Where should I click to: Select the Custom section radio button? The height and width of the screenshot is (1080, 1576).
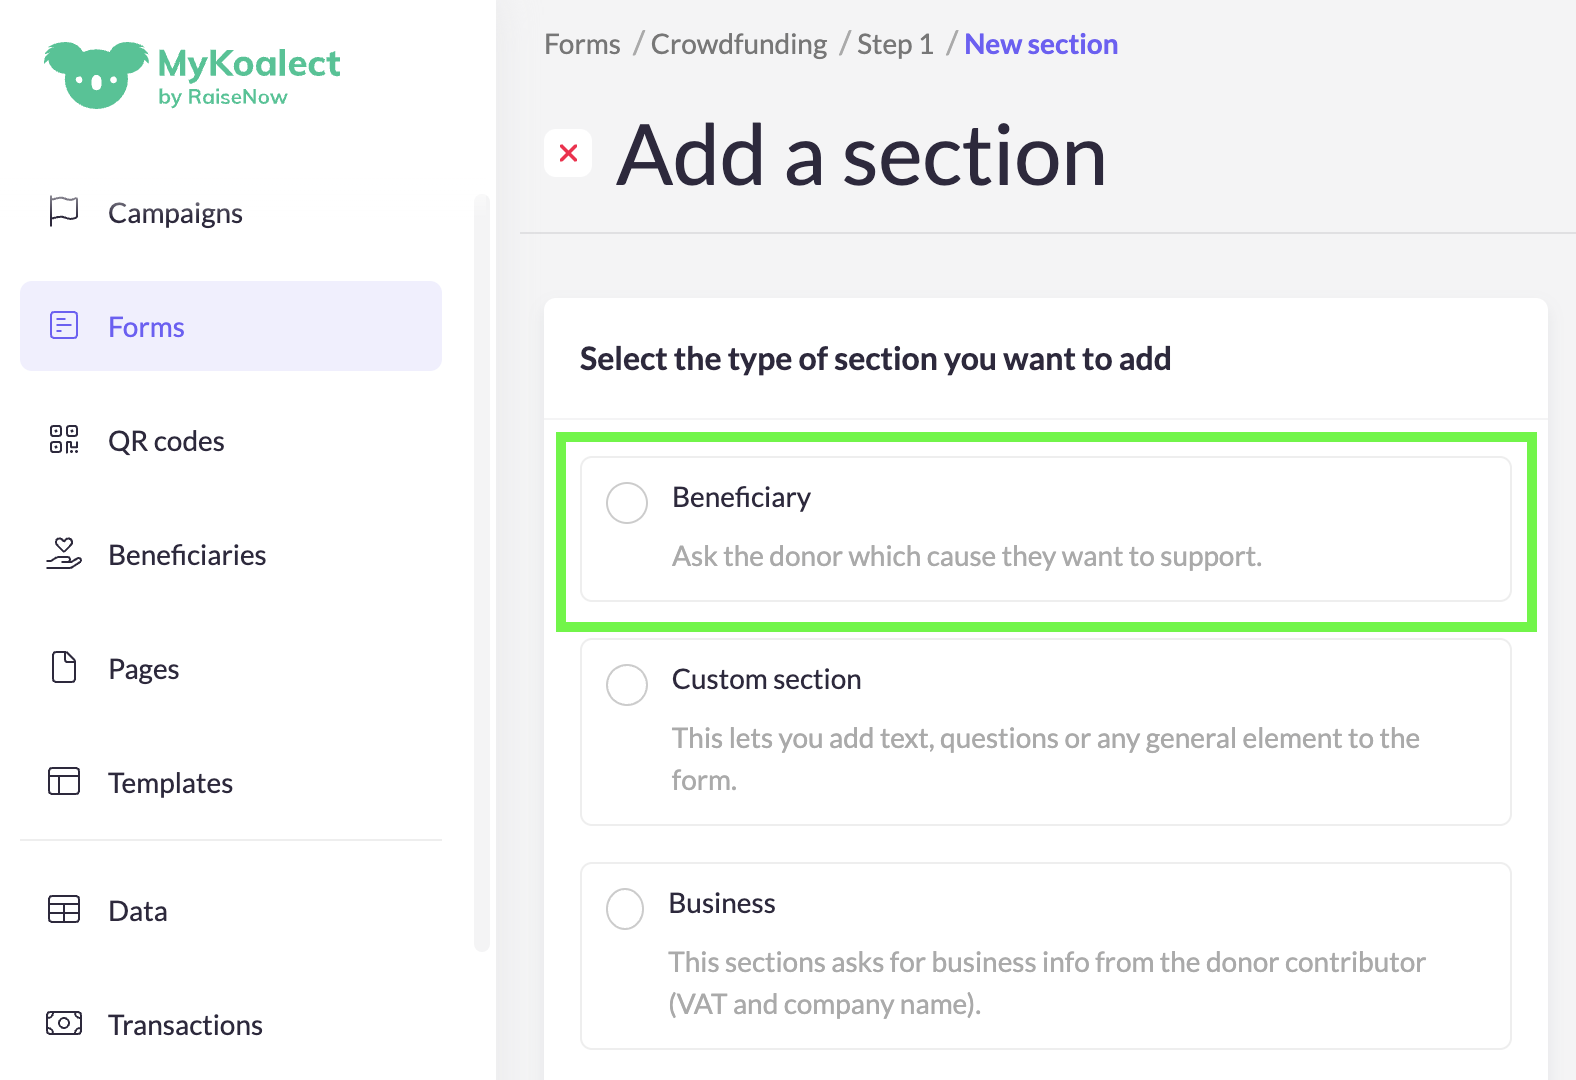click(x=627, y=685)
